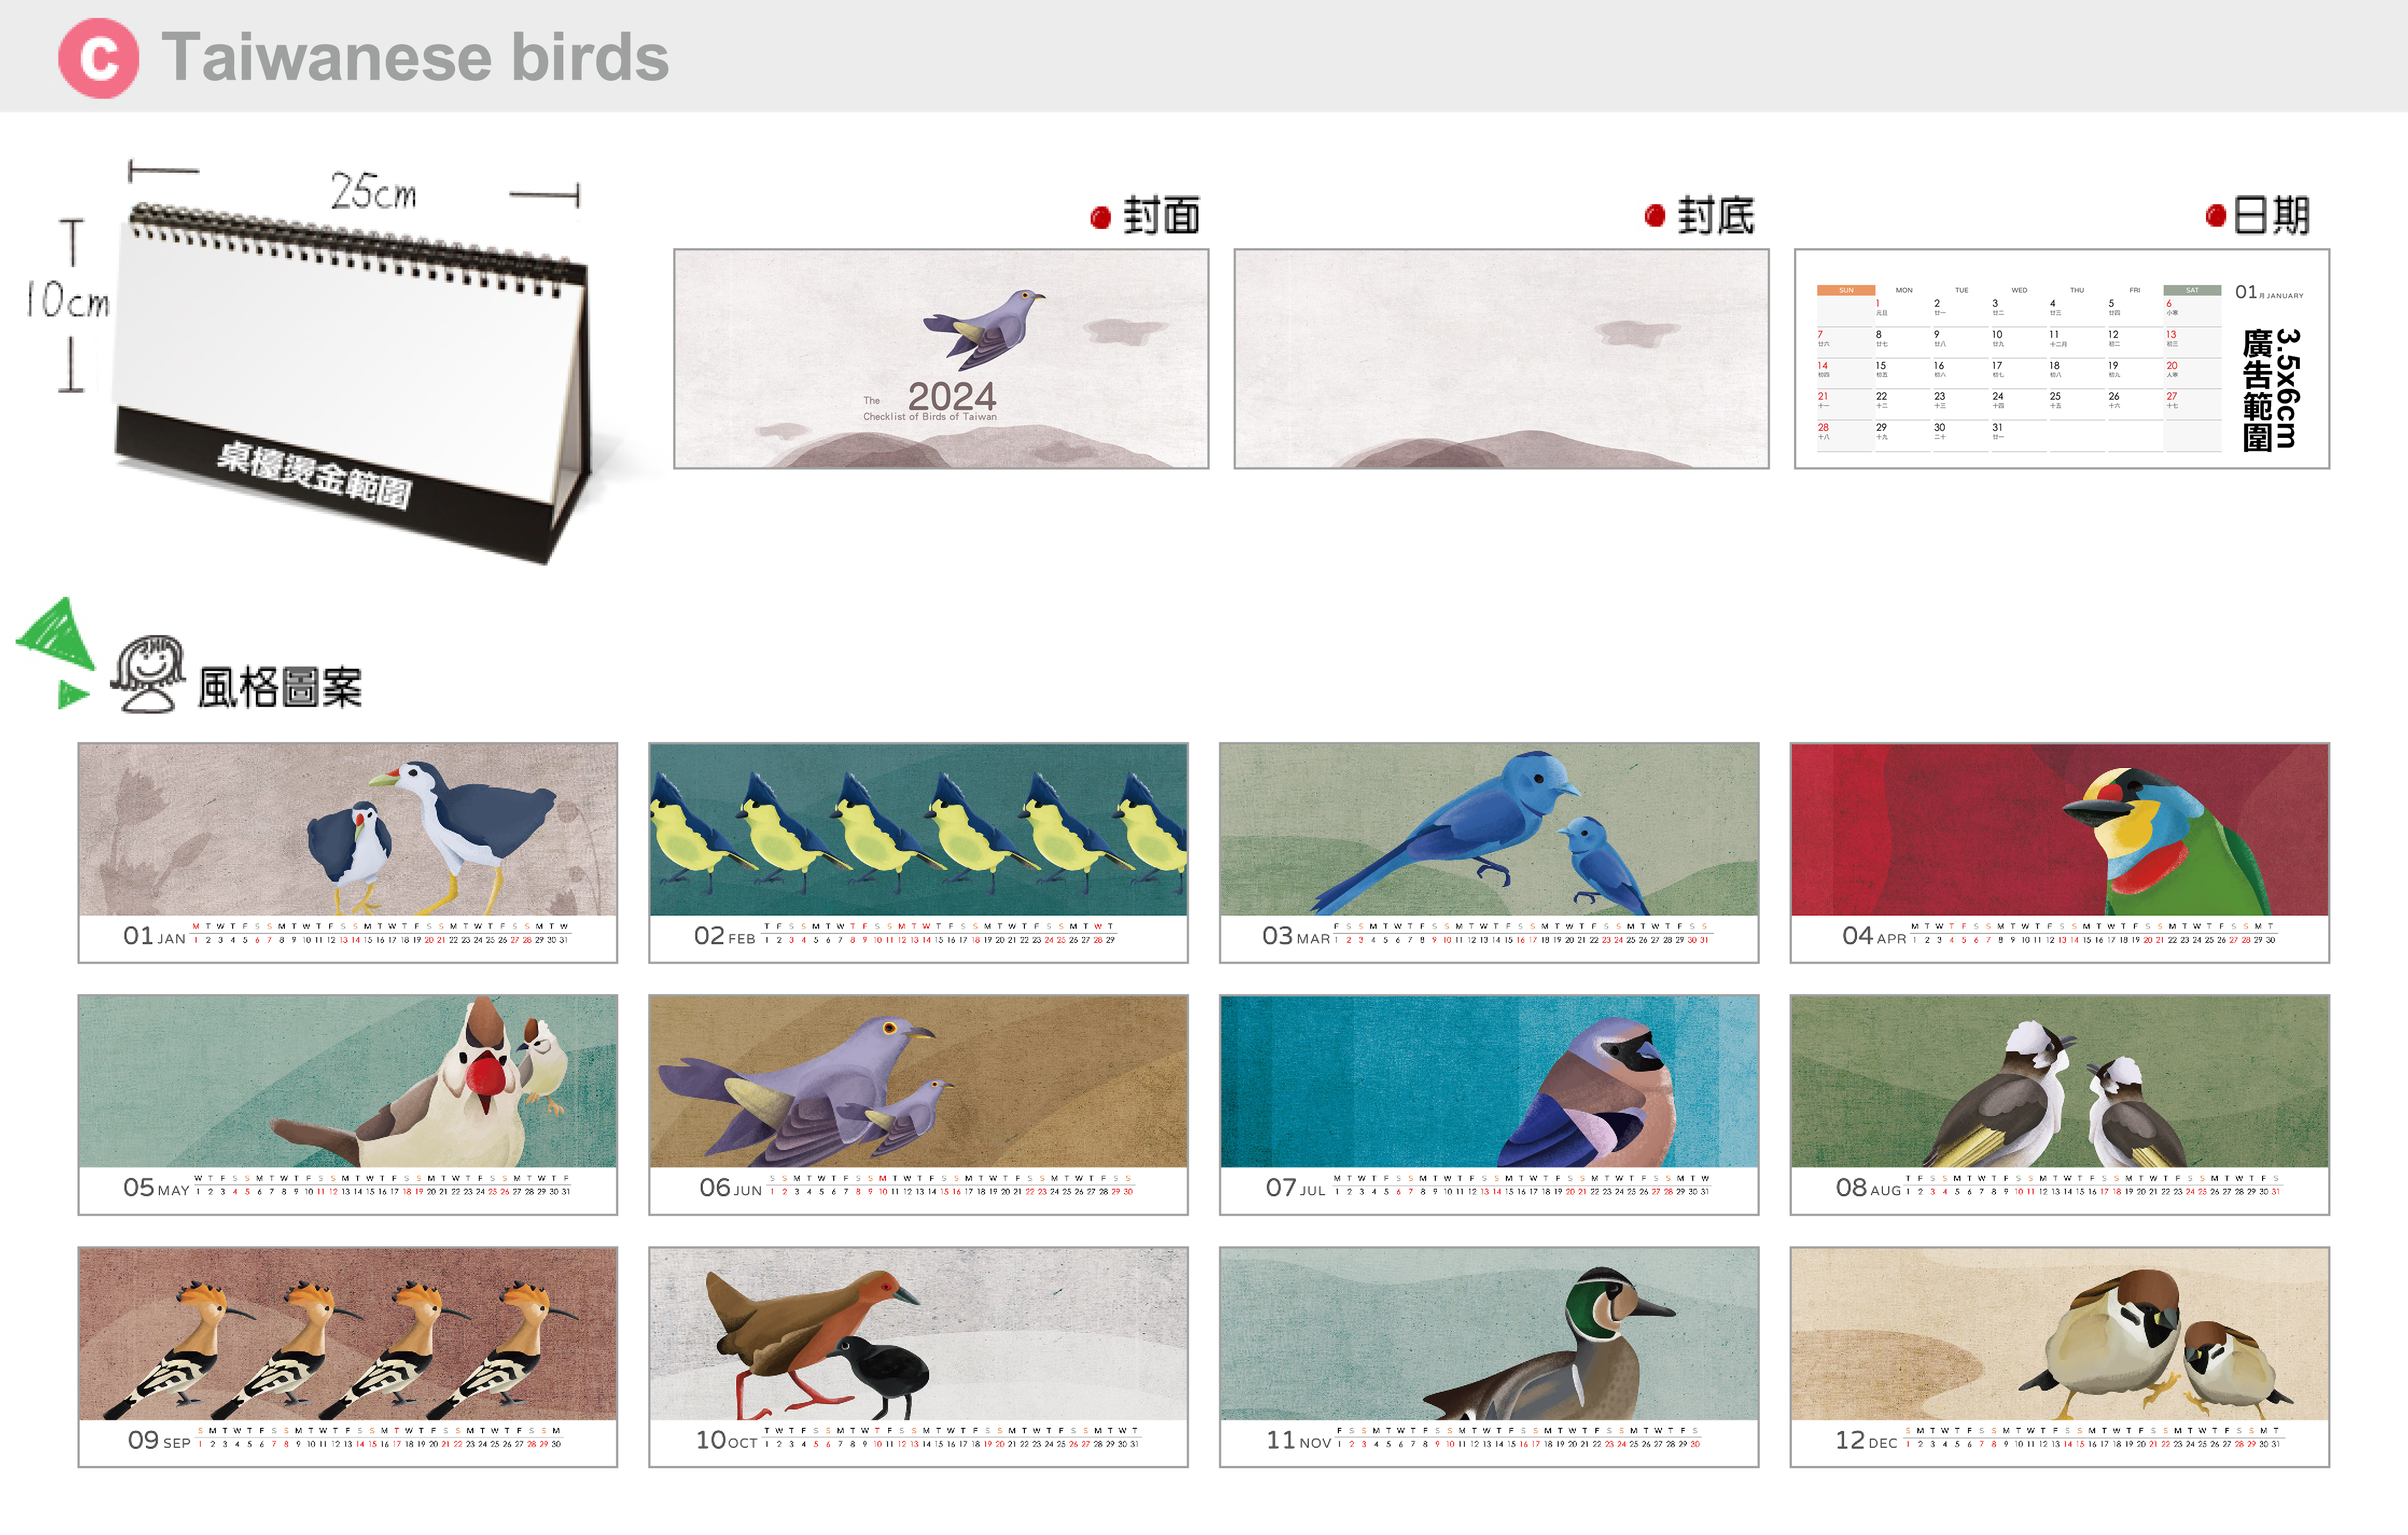
Task: Click the red dot beside 封面
Action: point(1100,217)
